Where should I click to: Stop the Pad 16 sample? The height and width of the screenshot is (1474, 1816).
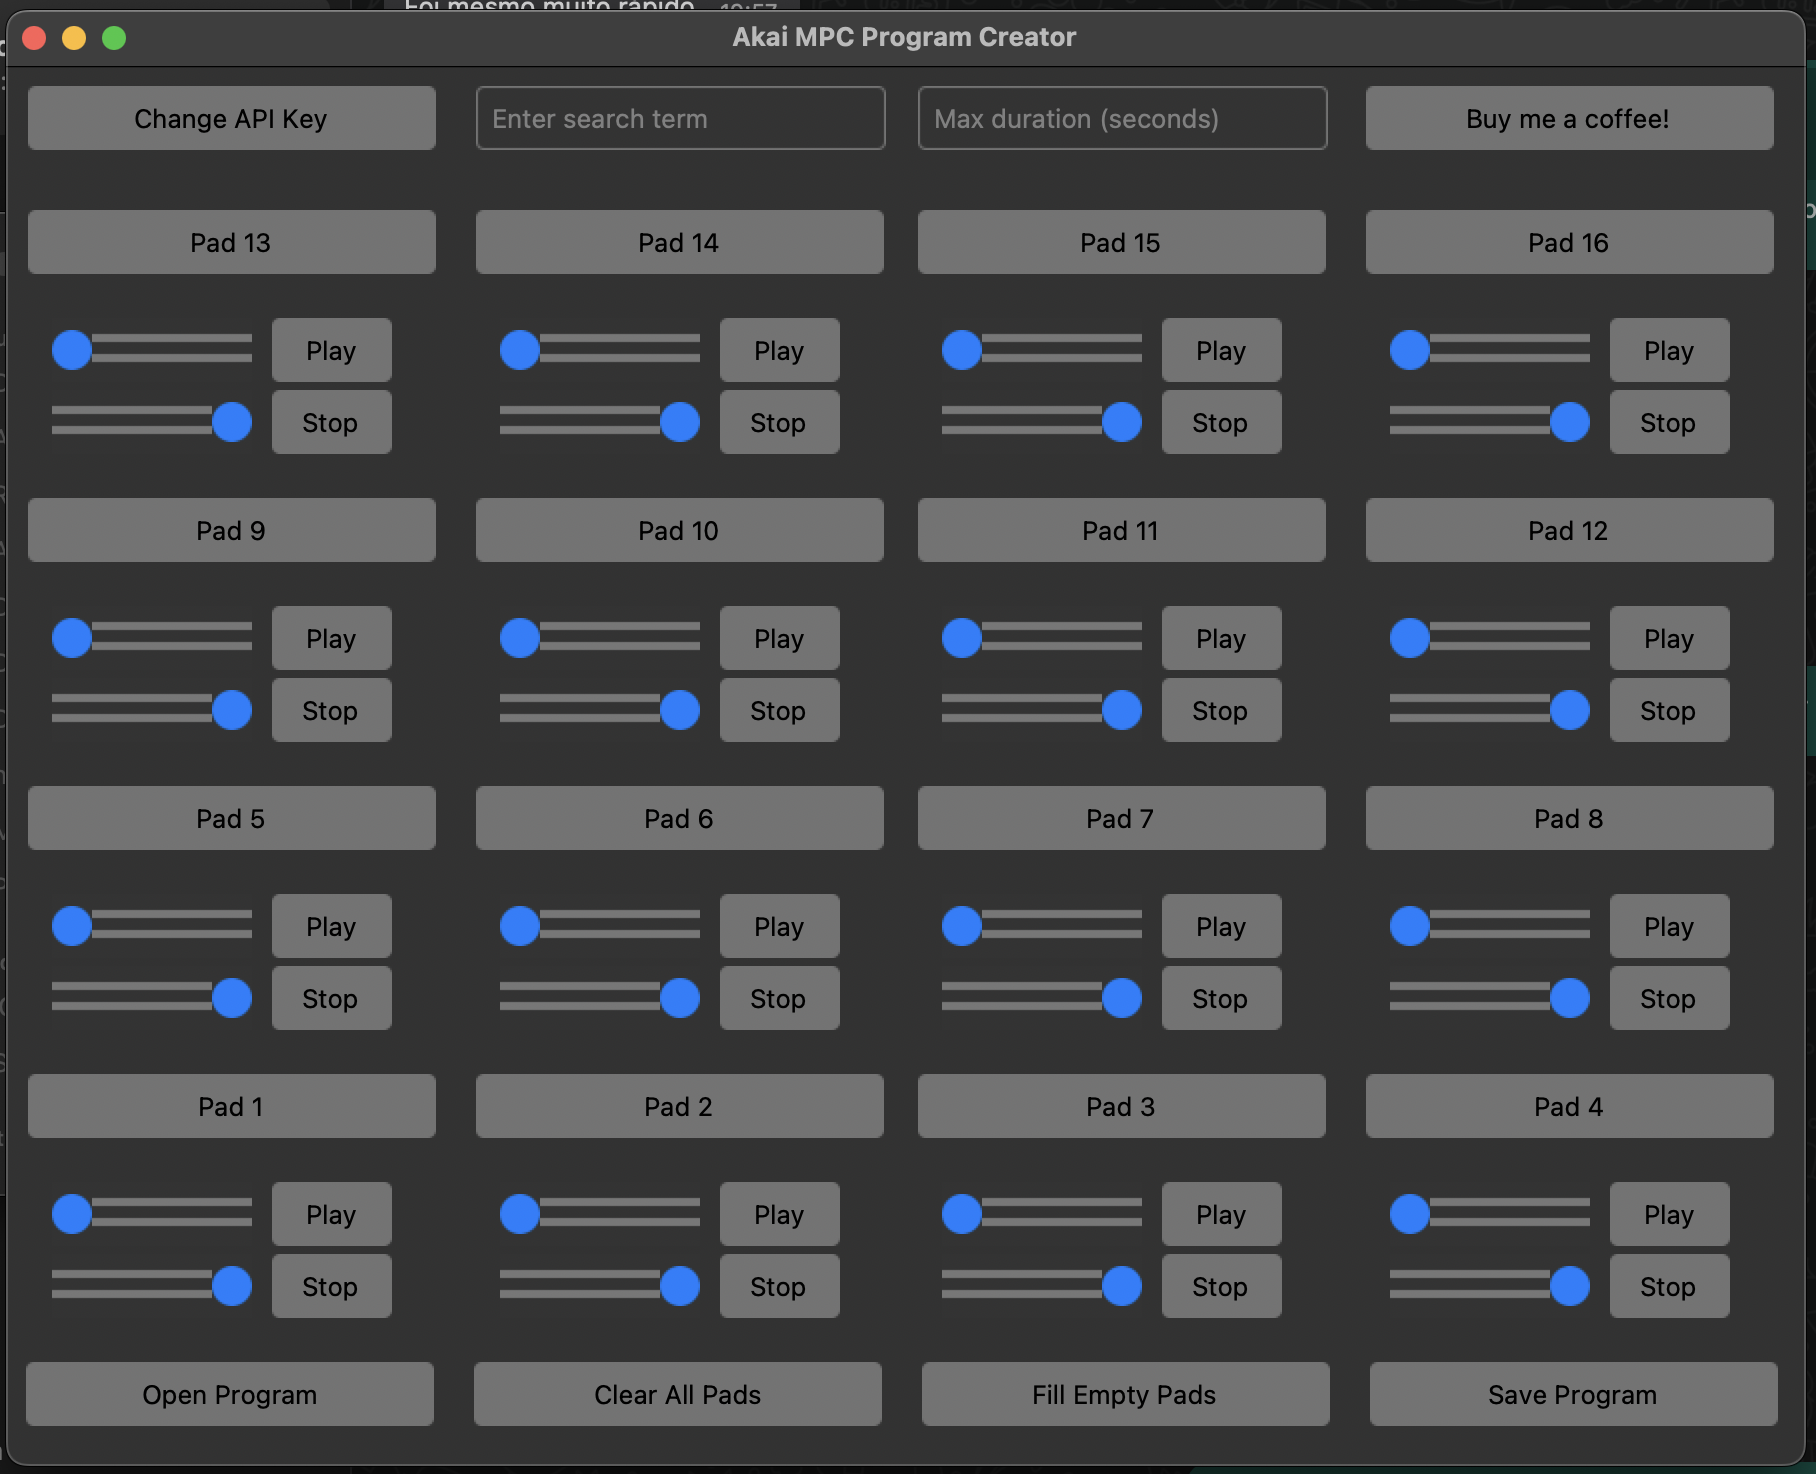pyautogui.click(x=1669, y=422)
